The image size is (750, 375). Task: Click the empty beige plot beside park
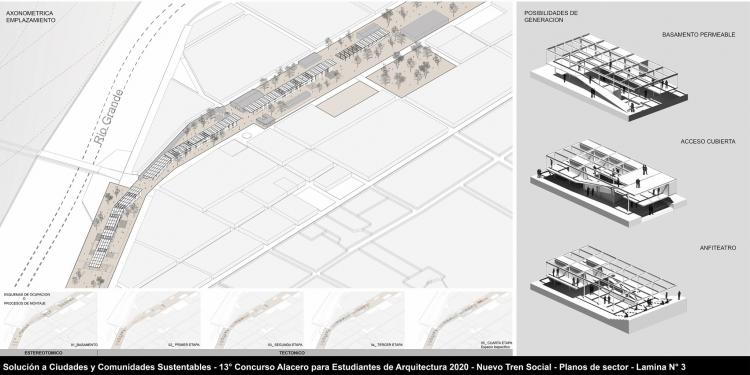coord(347,99)
